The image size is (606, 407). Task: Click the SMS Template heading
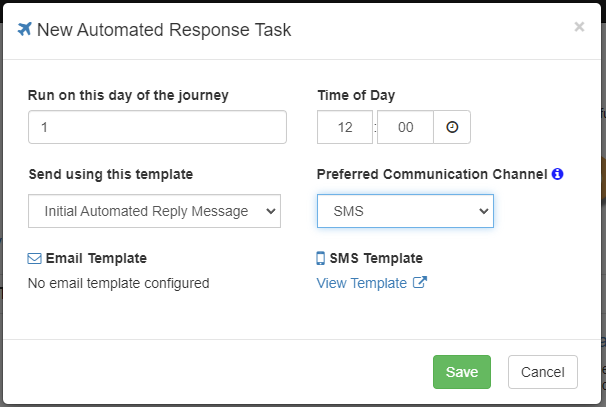376,258
